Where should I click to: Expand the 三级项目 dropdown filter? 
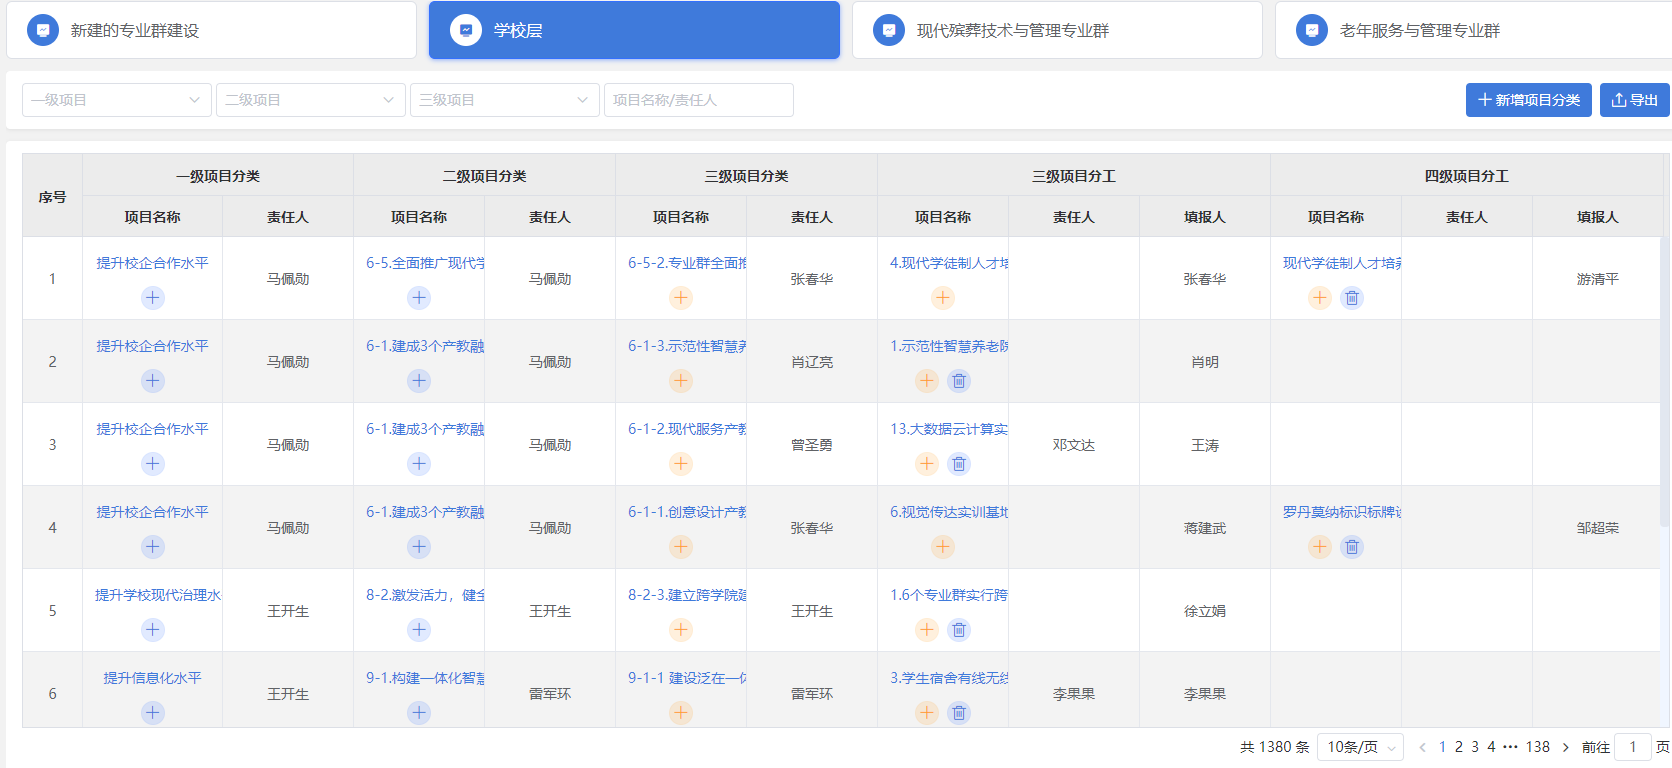[x=504, y=100]
